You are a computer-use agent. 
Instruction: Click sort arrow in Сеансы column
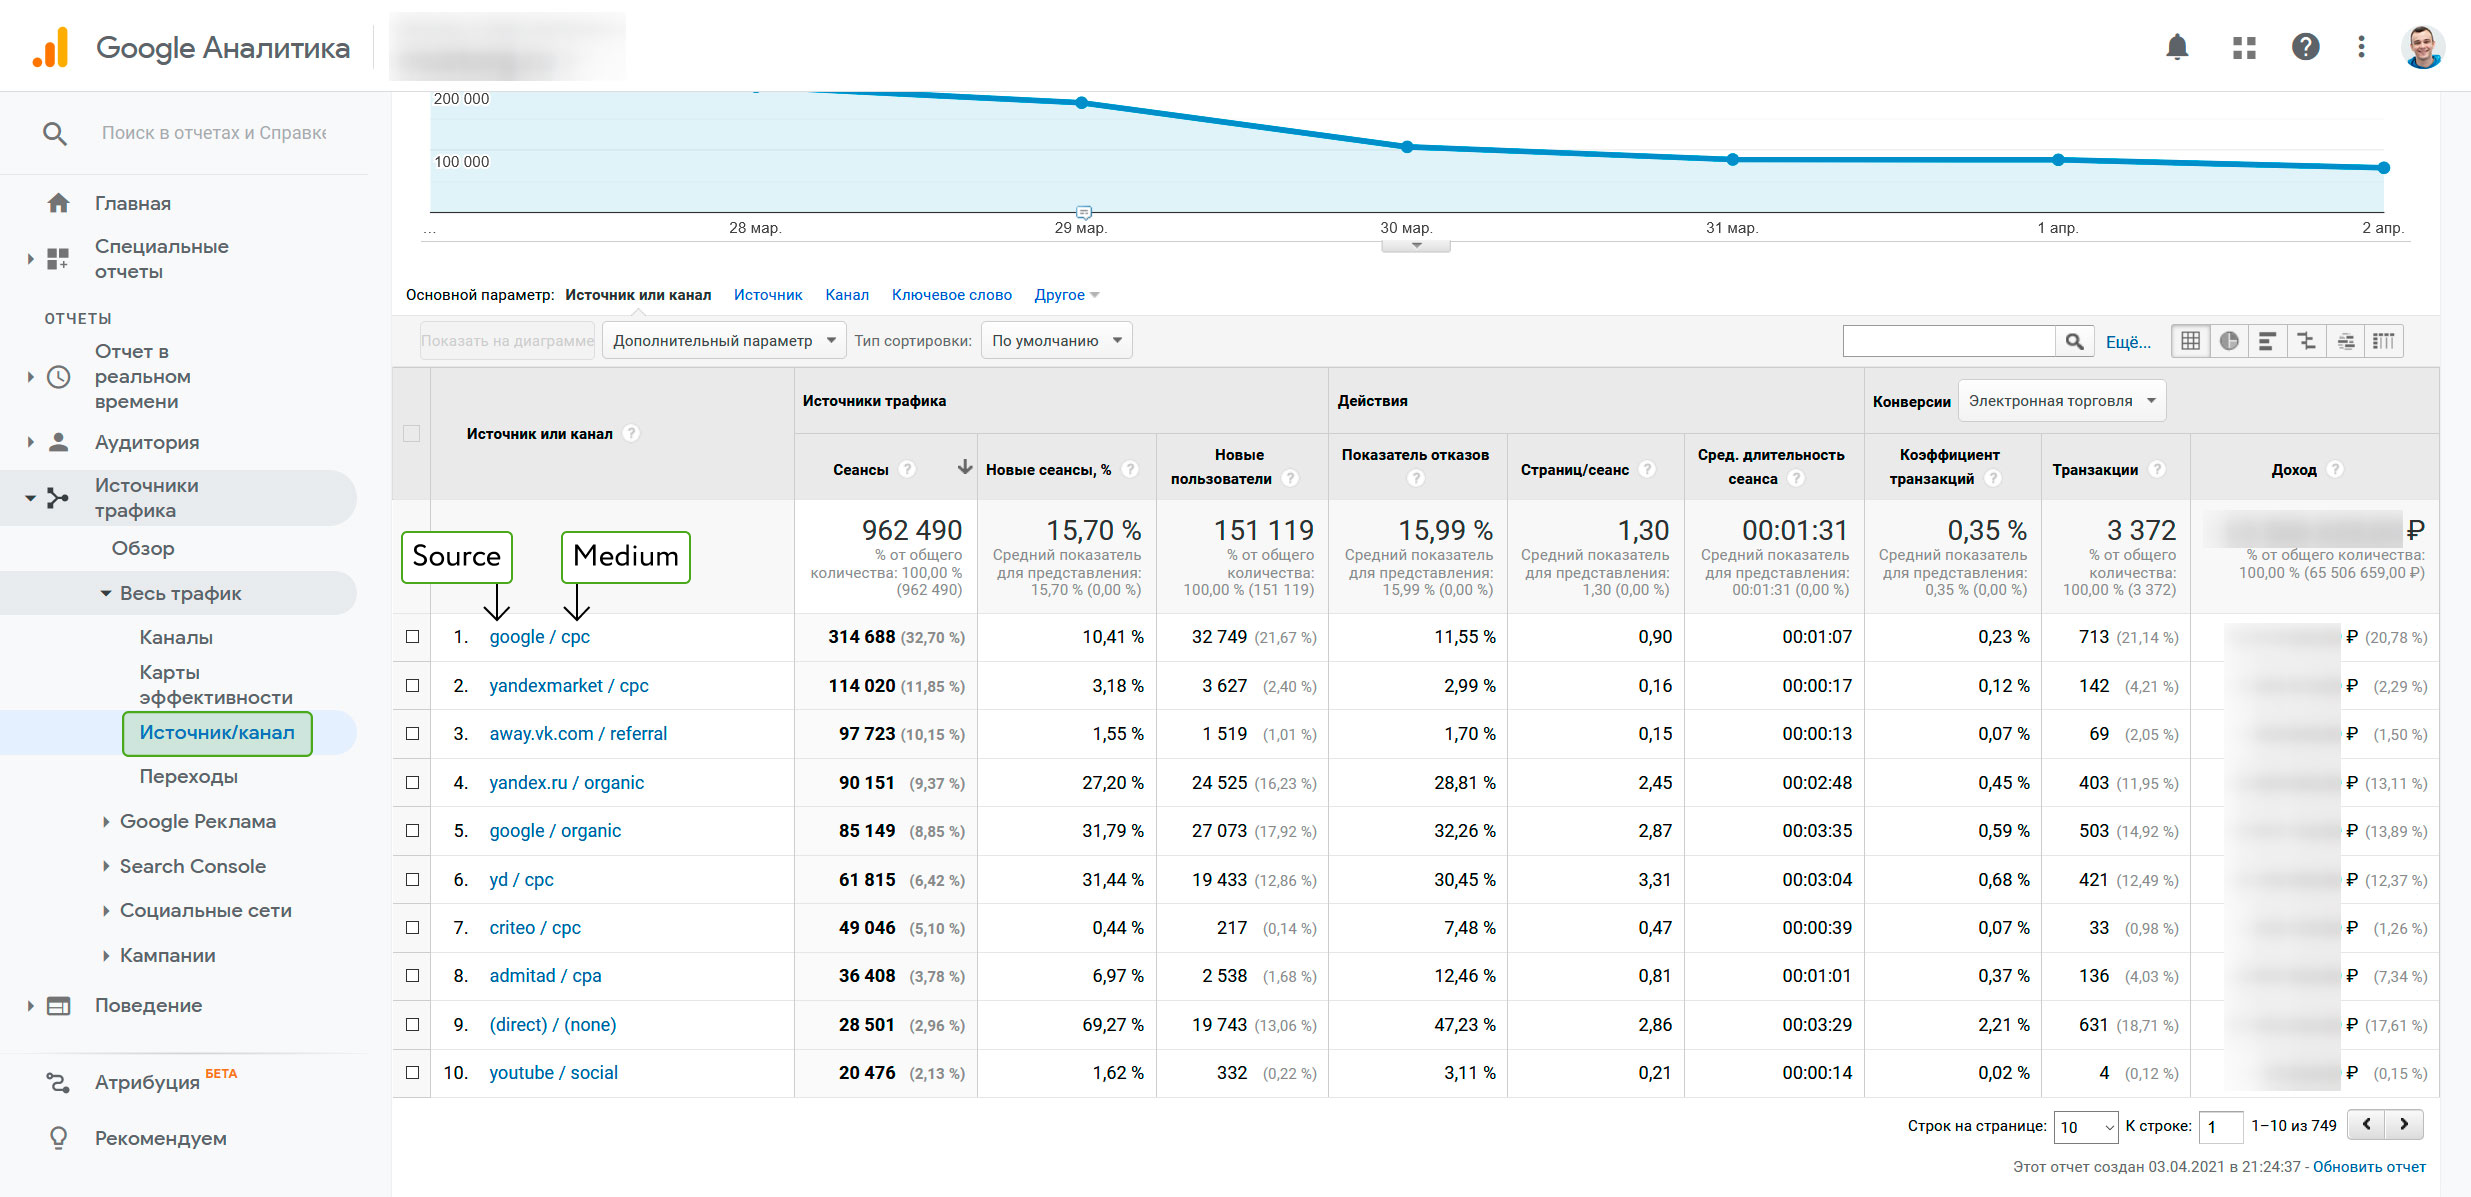click(x=965, y=467)
